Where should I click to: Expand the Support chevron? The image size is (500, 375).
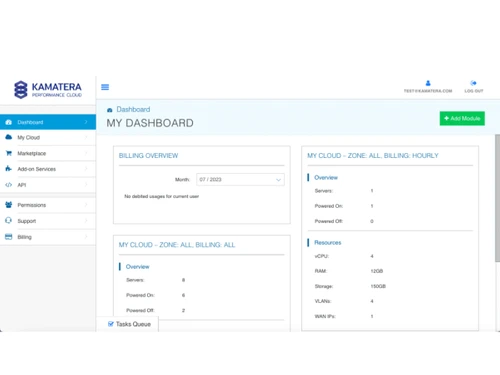point(86,221)
